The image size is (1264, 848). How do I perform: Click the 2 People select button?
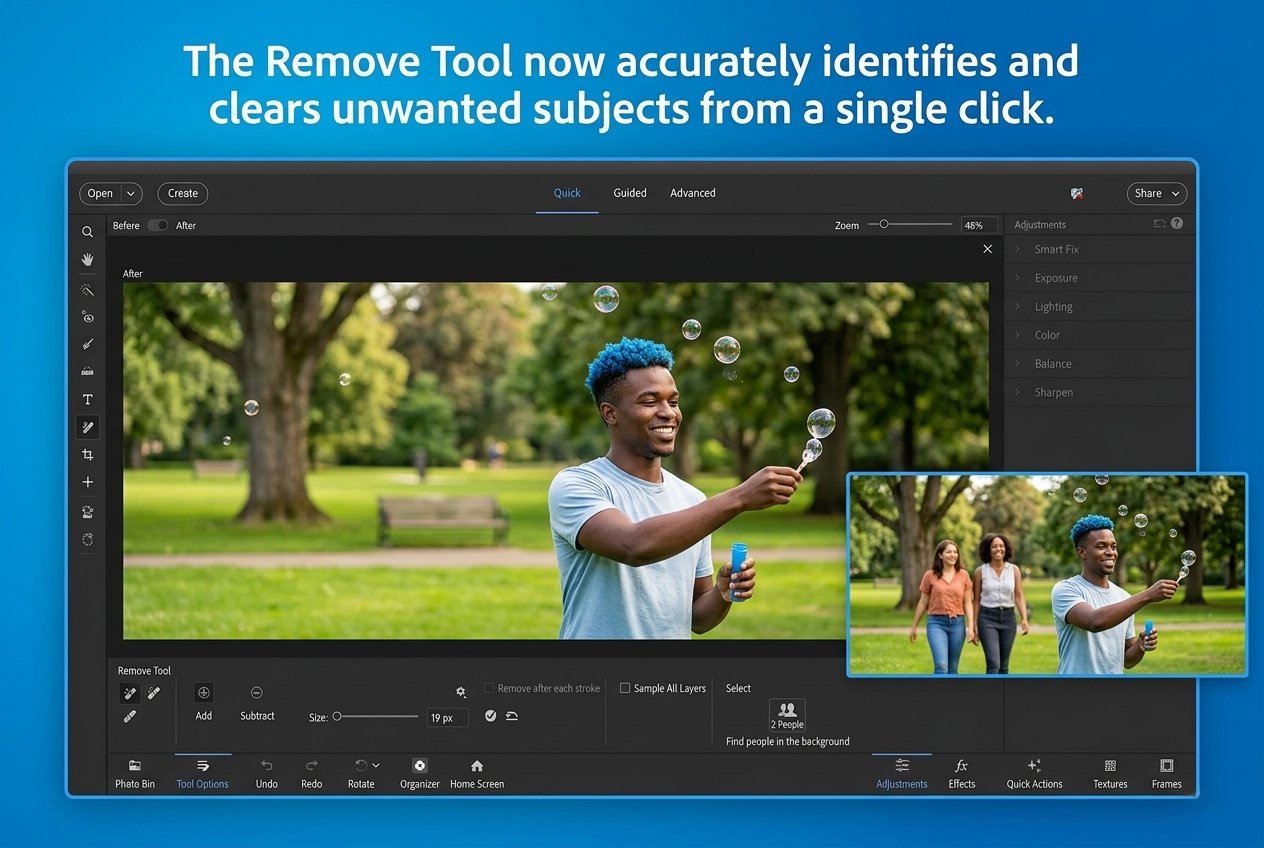point(787,714)
